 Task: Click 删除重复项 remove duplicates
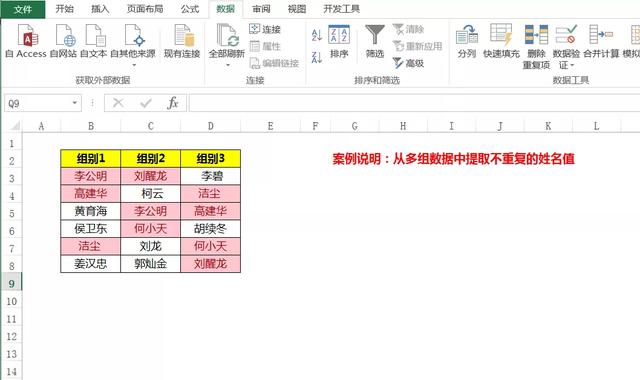pos(536,47)
